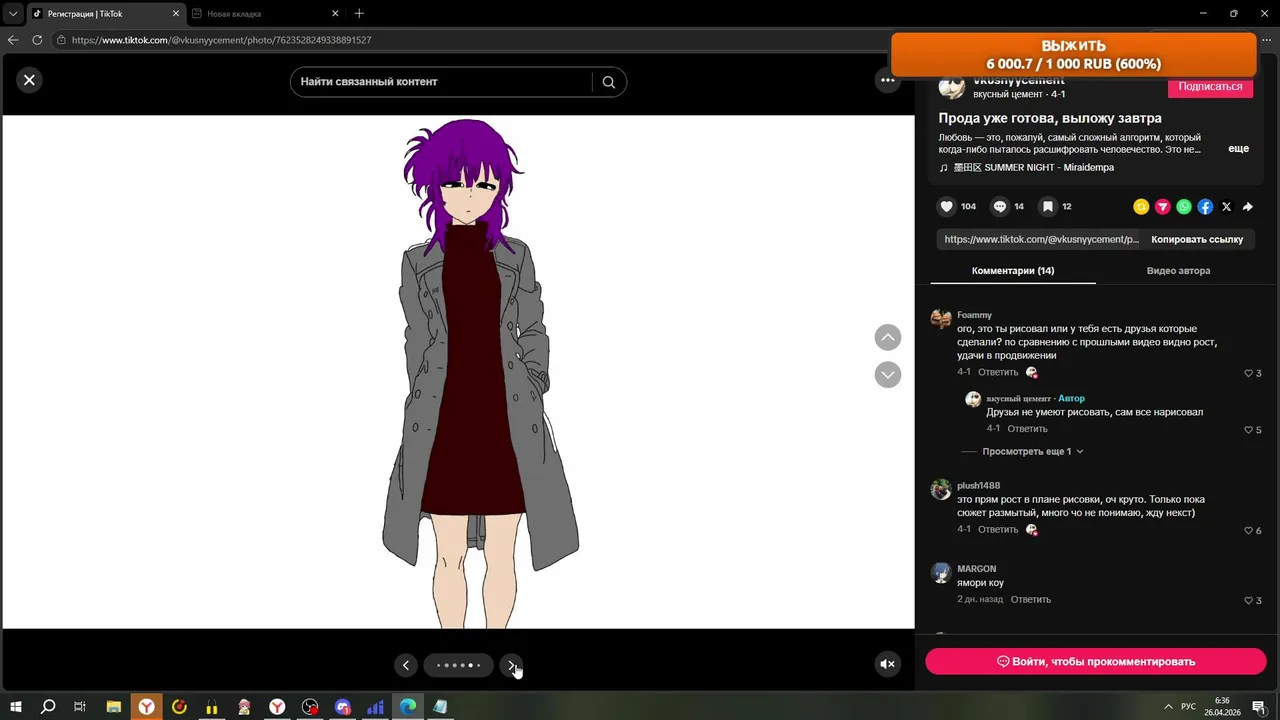Viewport: 1280px width, 720px height.
Task: Show hidden system tray icons
Action: pos(1167,707)
